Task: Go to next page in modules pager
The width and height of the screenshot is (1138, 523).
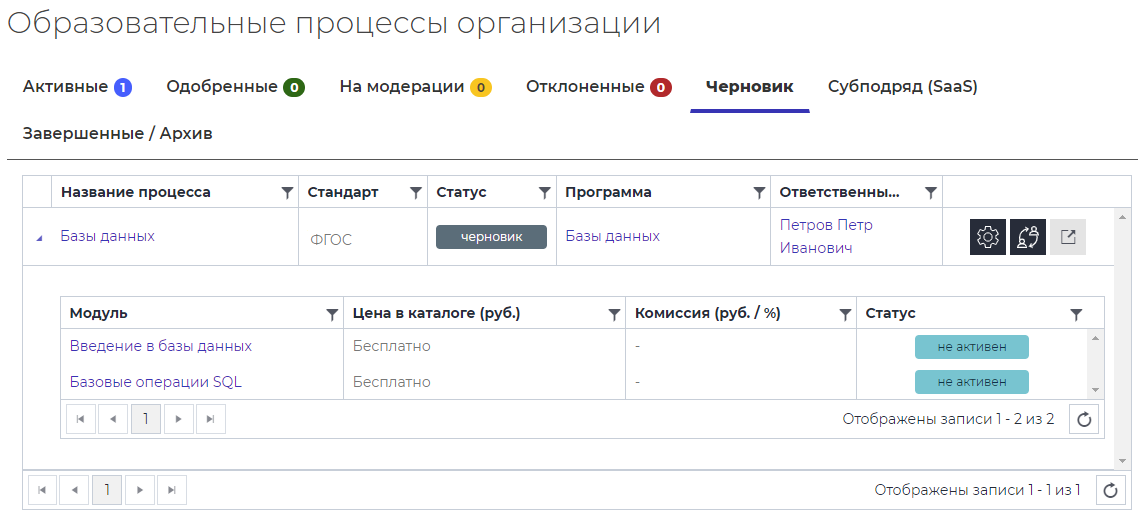Action: pos(178,419)
